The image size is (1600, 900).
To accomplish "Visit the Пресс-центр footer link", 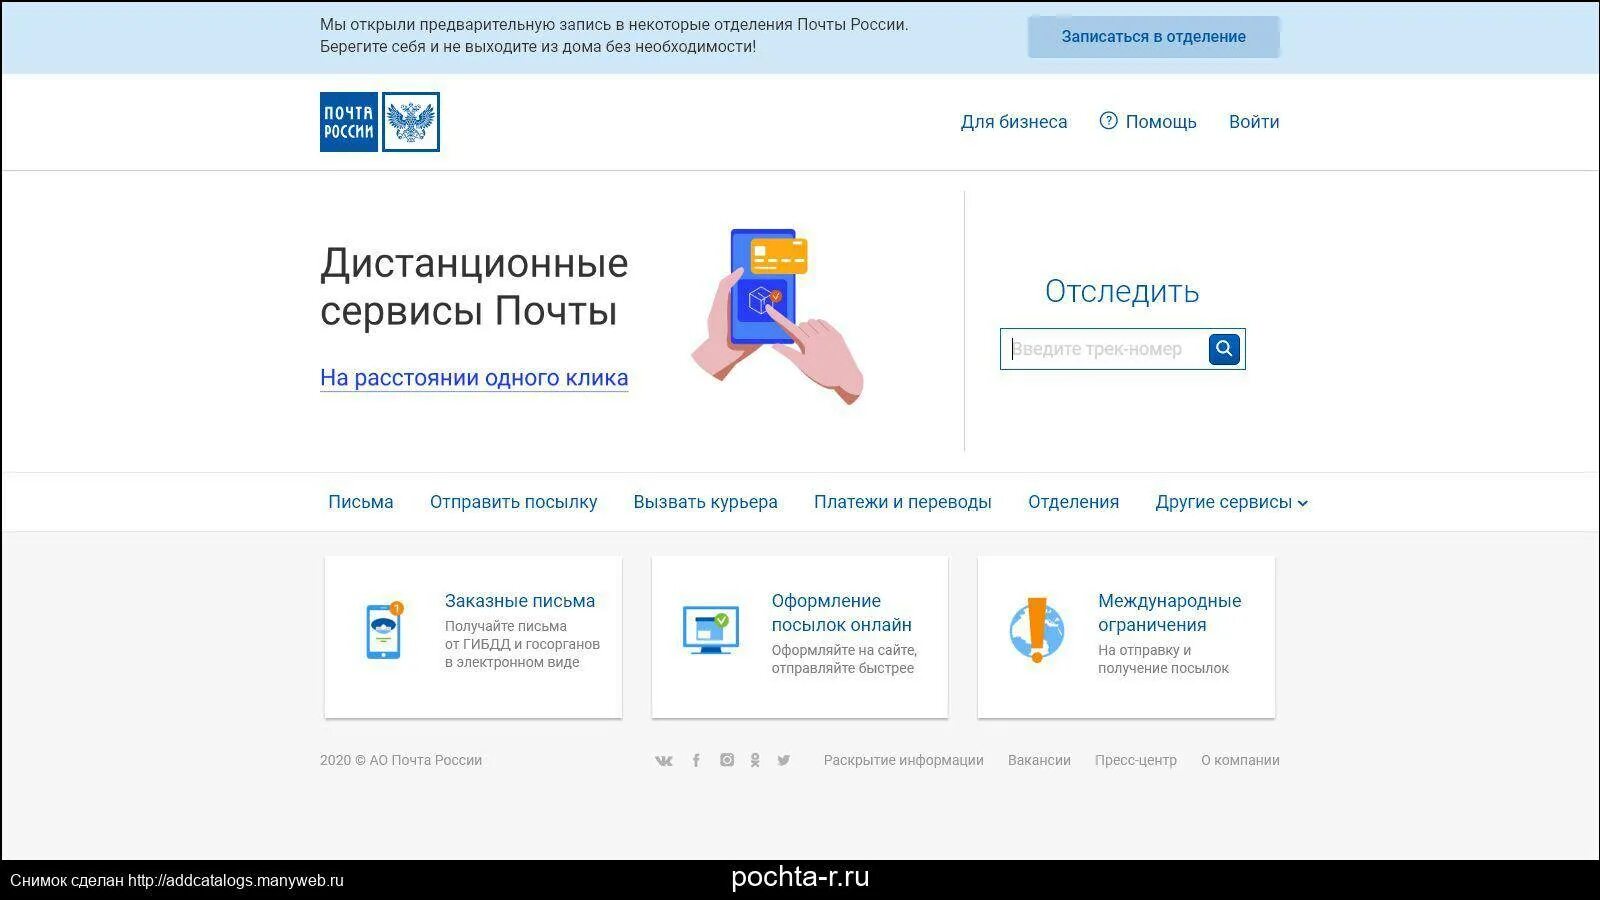I will (x=1136, y=760).
